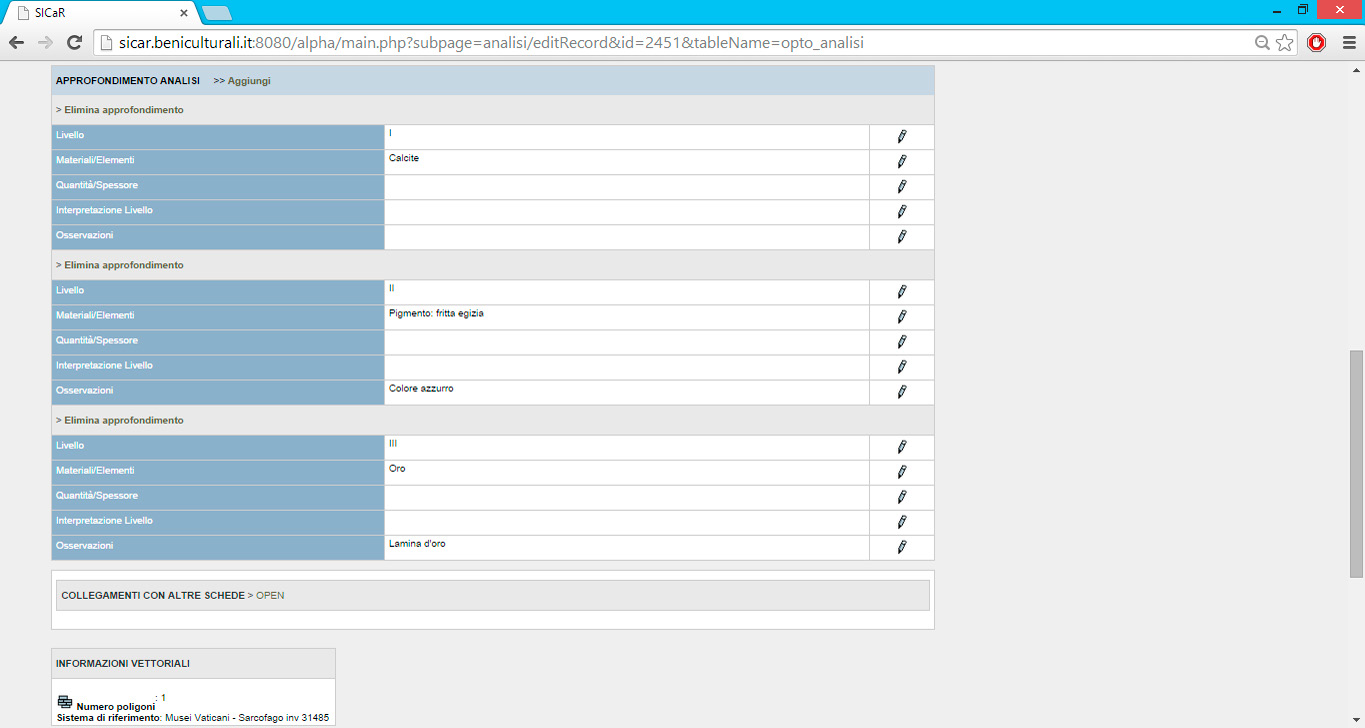Edit the Livello value "I" with its pencil
The height and width of the screenshot is (728, 1365).
[x=901, y=137]
